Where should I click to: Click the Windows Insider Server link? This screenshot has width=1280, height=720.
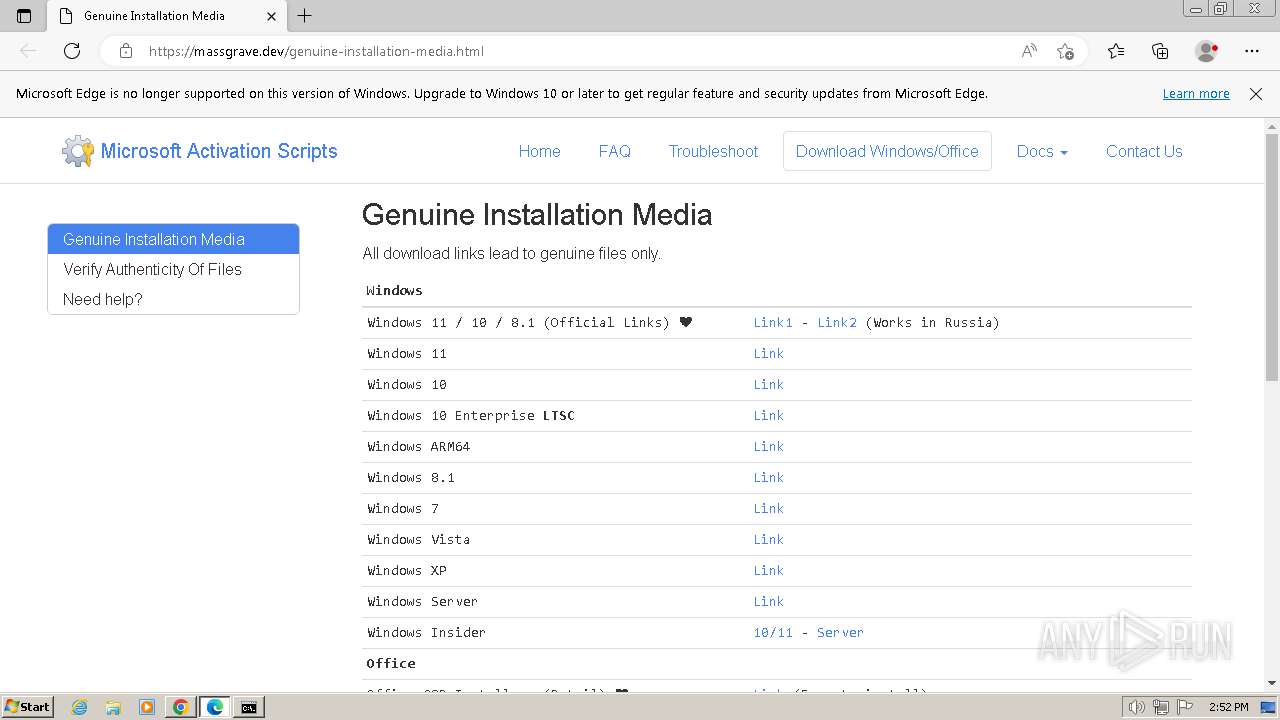pos(840,632)
